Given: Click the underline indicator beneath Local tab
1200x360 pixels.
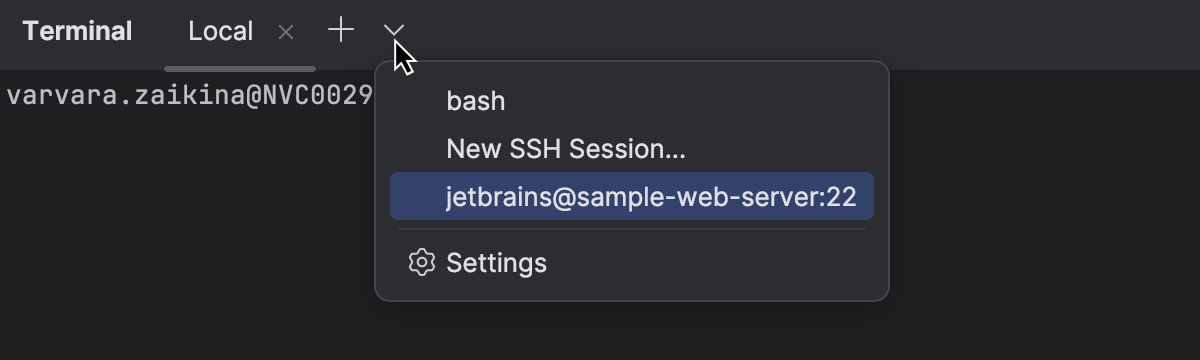Looking at the screenshot, I should (x=240, y=69).
